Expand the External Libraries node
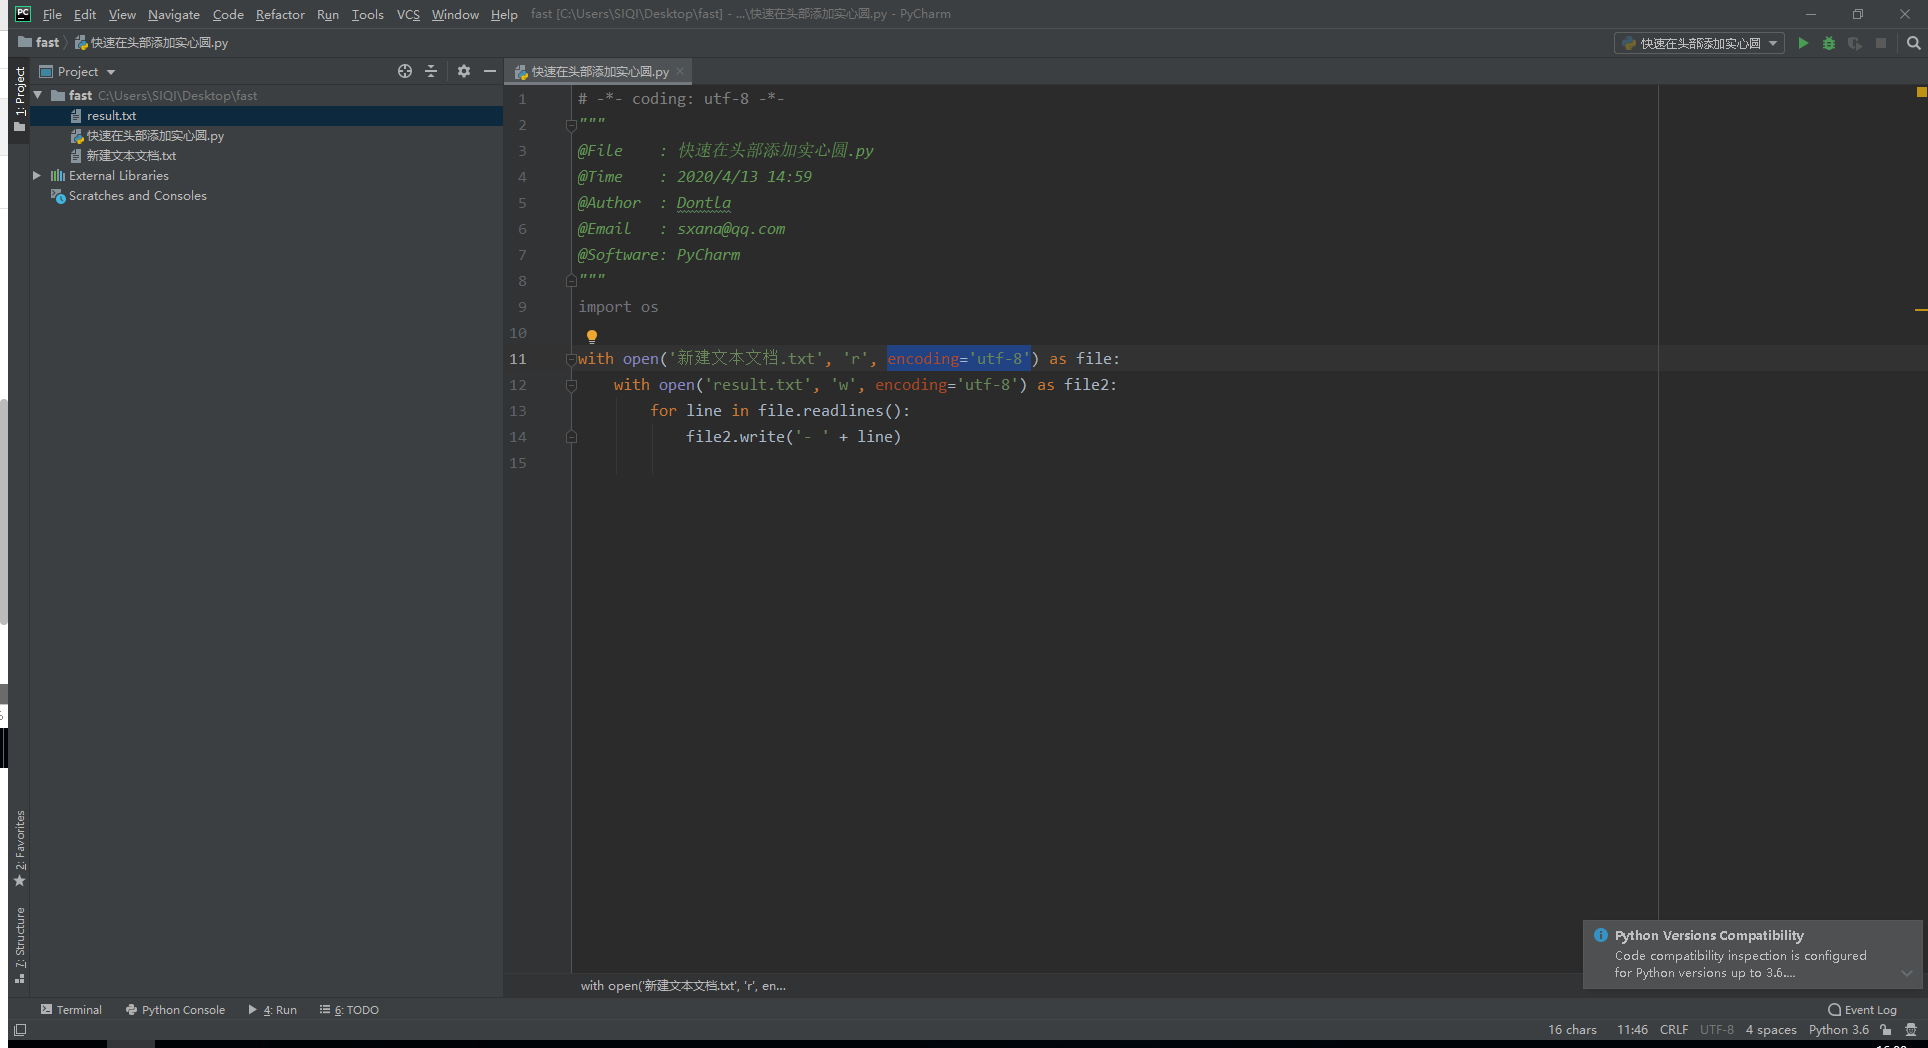The height and width of the screenshot is (1048, 1928). 38,175
